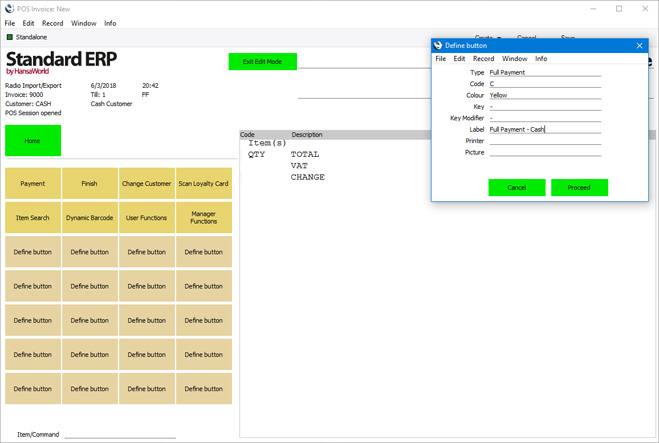Click Cancel in Define button dialog
Viewport: 659px width, 443px height.
(517, 187)
